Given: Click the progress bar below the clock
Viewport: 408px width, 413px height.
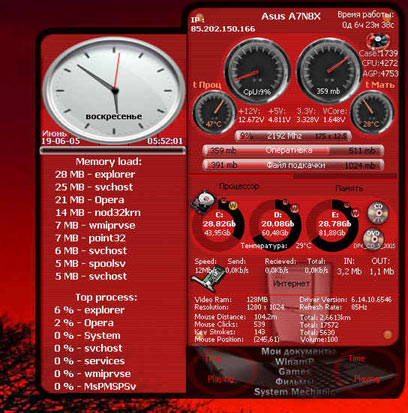Looking at the screenshot, I should [x=112, y=150].
